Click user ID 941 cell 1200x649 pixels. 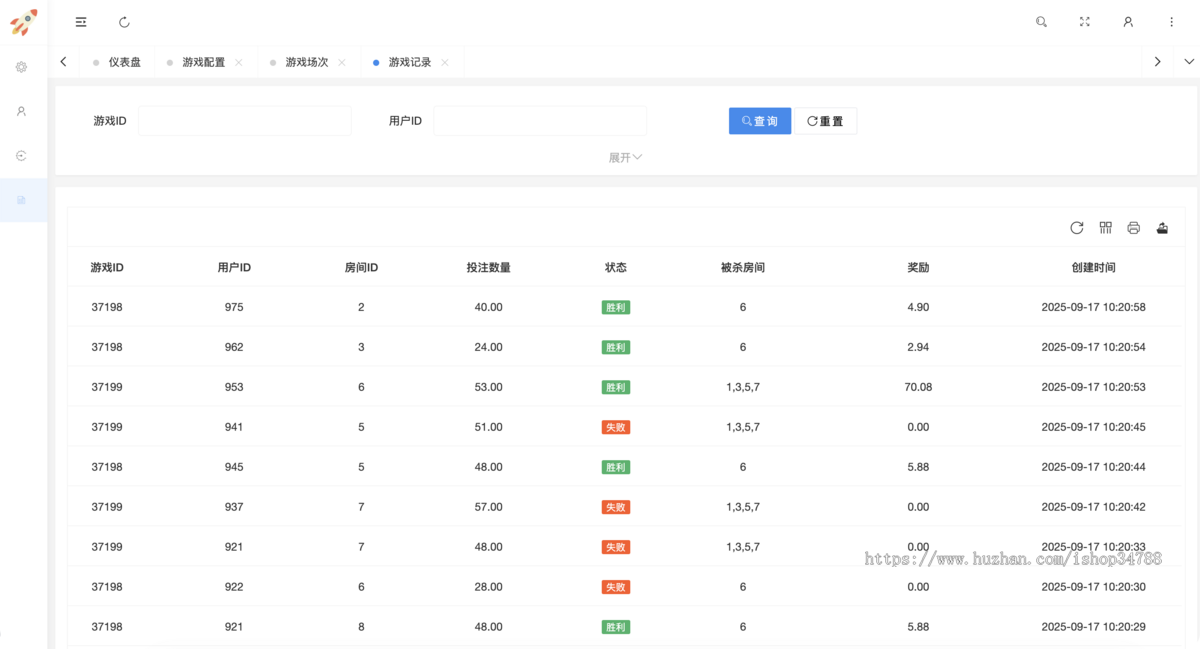pos(234,427)
